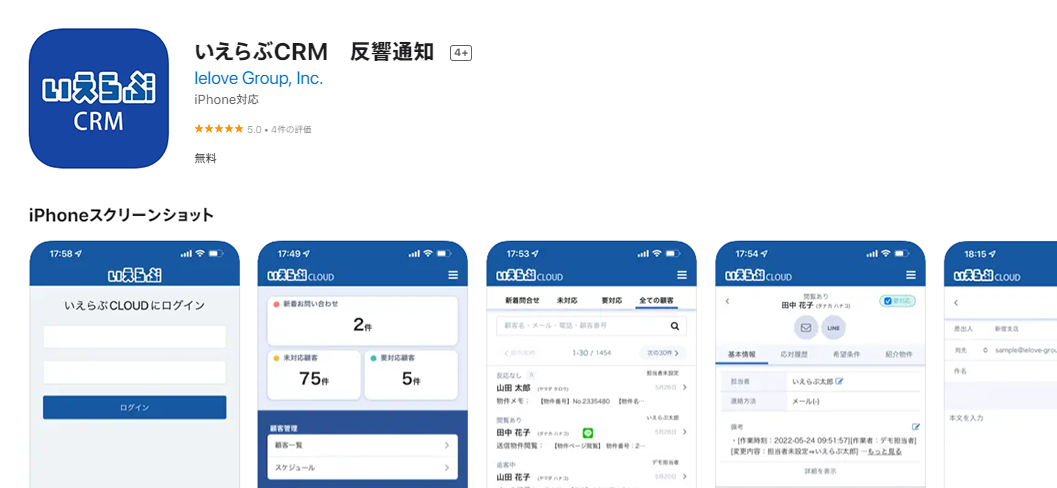Open the 希望条件 tab
Image resolution: width=1057 pixels, height=488 pixels.
(x=846, y=354)
